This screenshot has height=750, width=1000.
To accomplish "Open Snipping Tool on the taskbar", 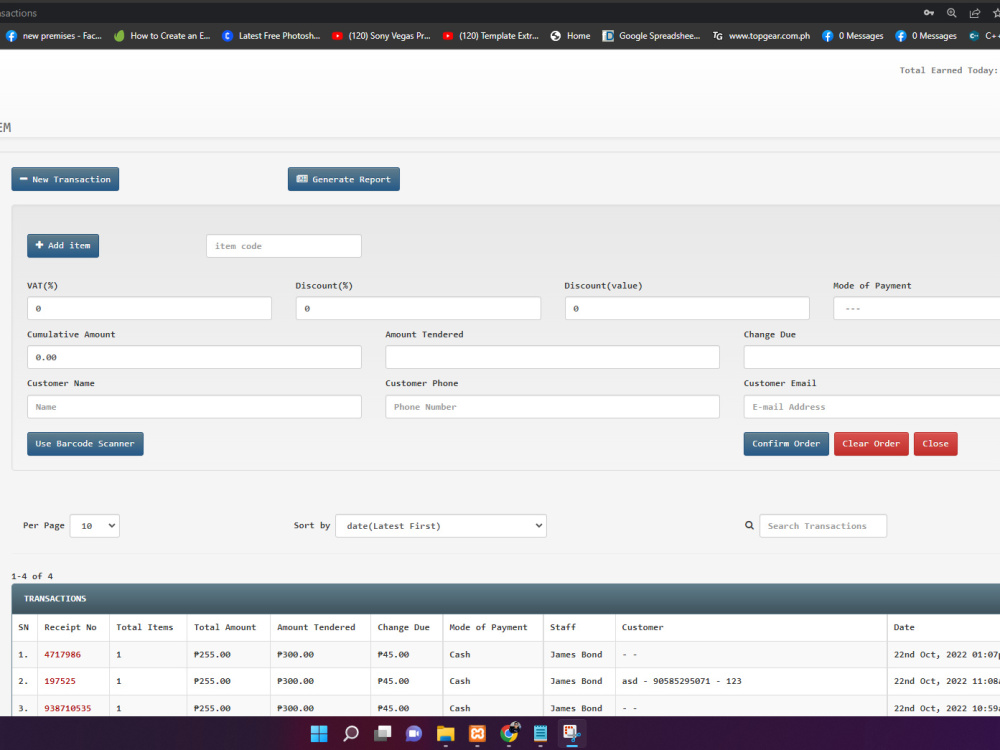I will point(571,733).
